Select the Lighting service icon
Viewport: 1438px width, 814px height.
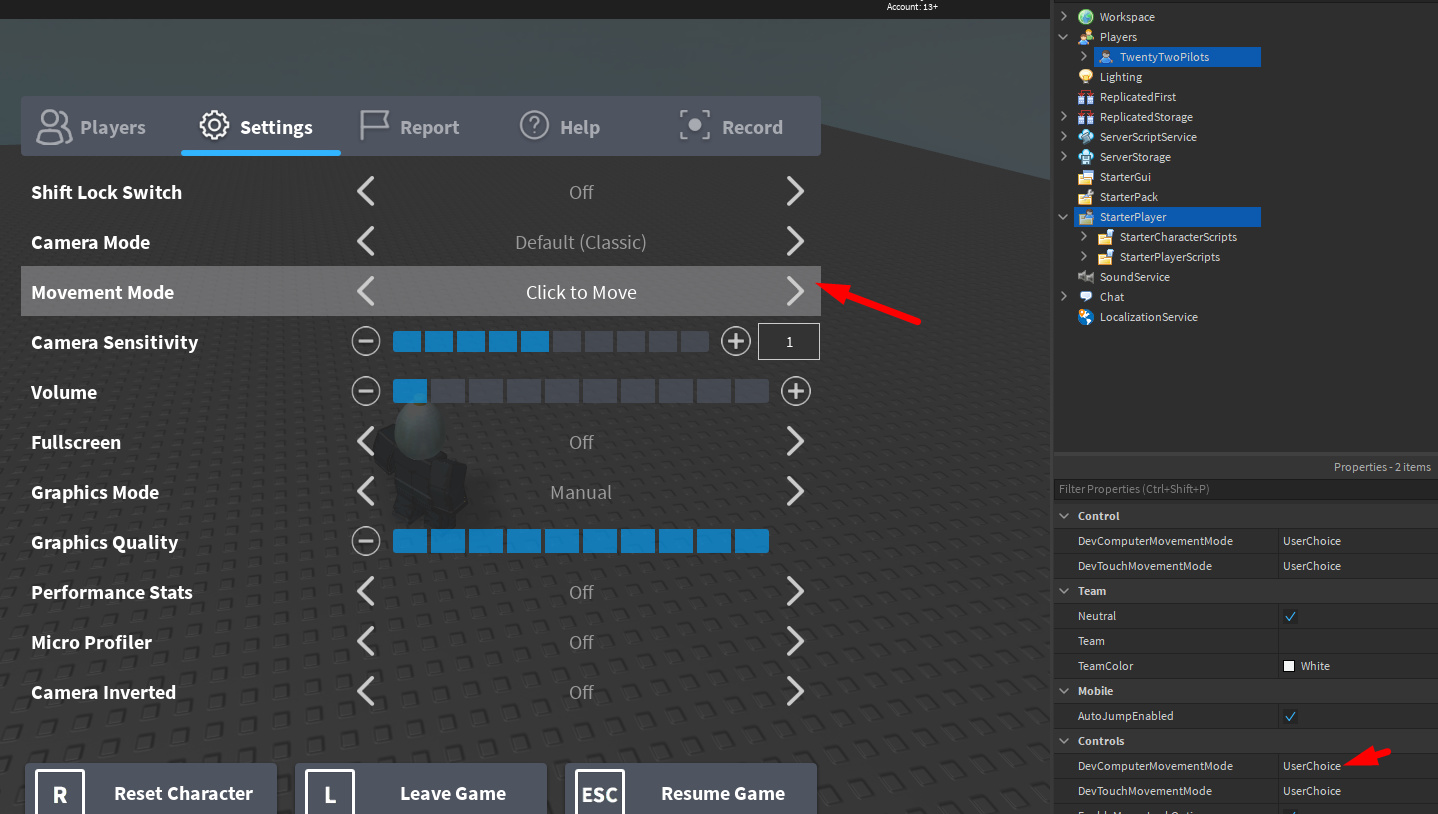(1087, 76)
